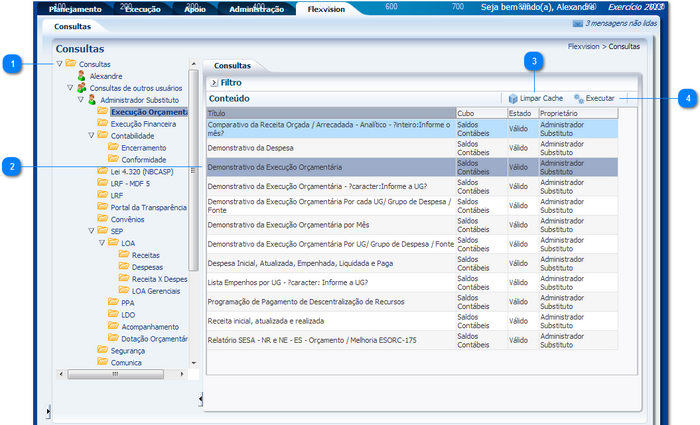700x425 pixels.
Task: Click the Execução Financeira folder icon
Action: tap(102, 124)
